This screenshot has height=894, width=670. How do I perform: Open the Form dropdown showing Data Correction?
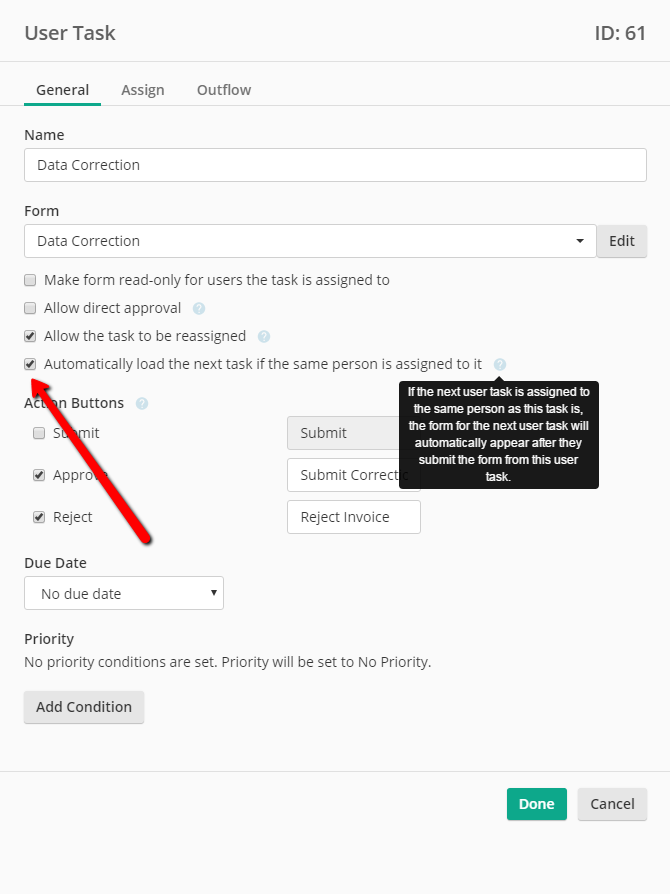point(310,241)
